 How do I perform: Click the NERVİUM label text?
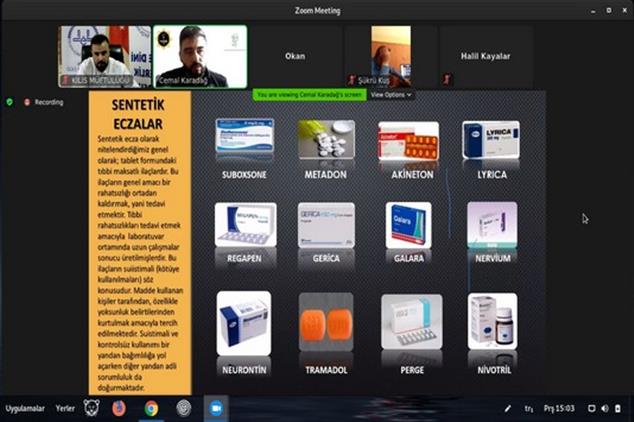[x=493, y=258]
